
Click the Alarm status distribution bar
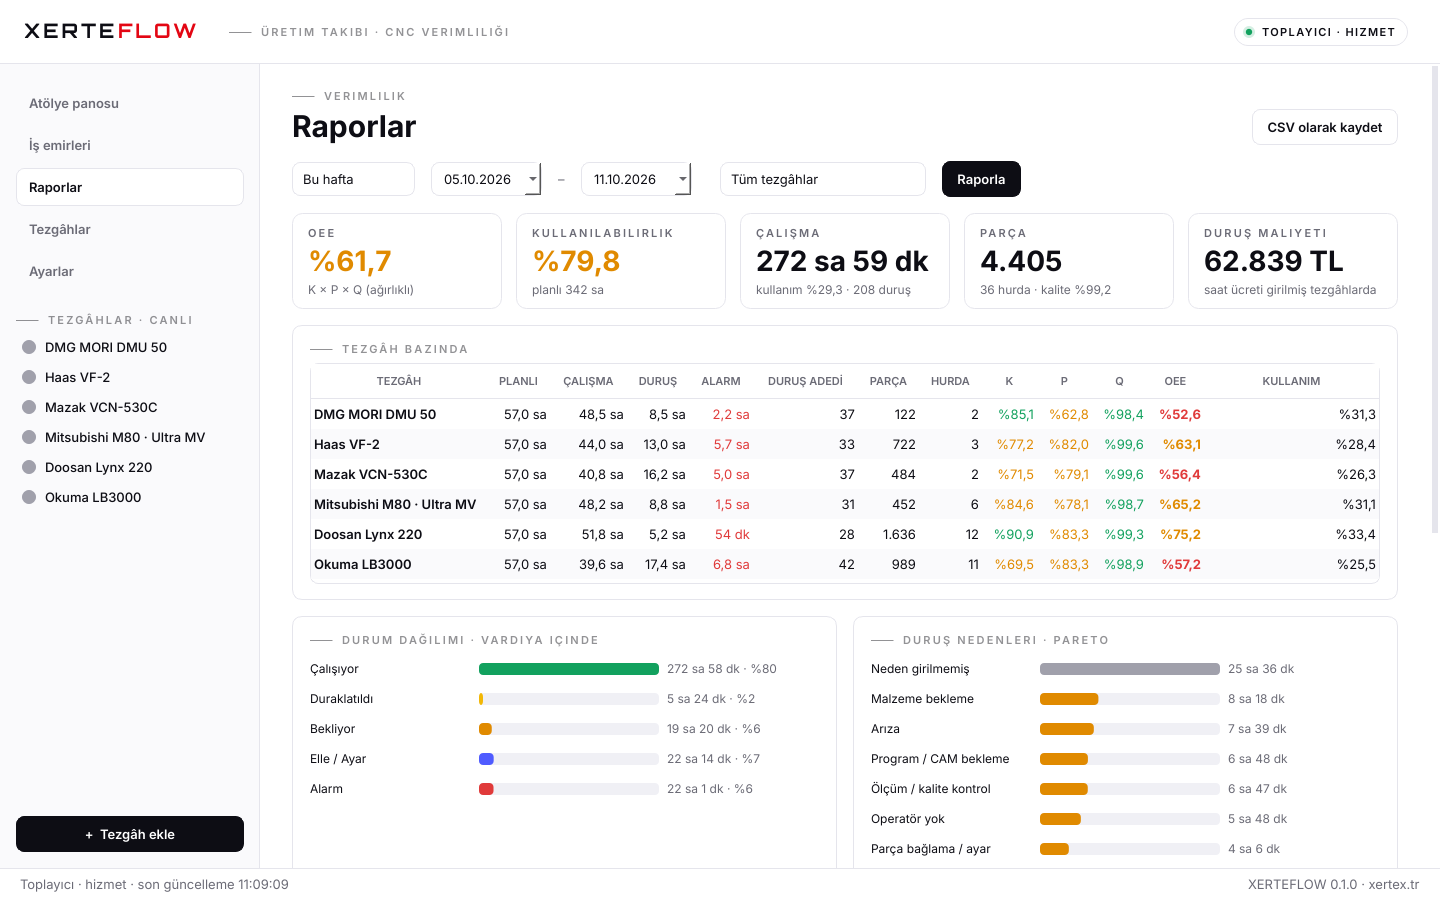[x=569, y=789]
